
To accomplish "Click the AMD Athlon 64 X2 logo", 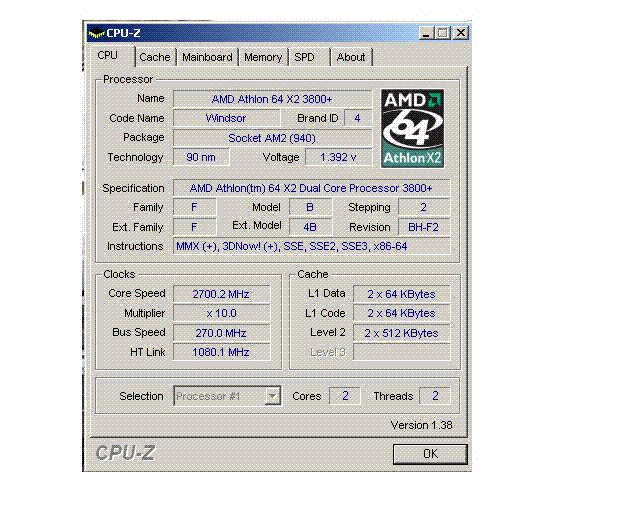I will (x=412, y=129).
